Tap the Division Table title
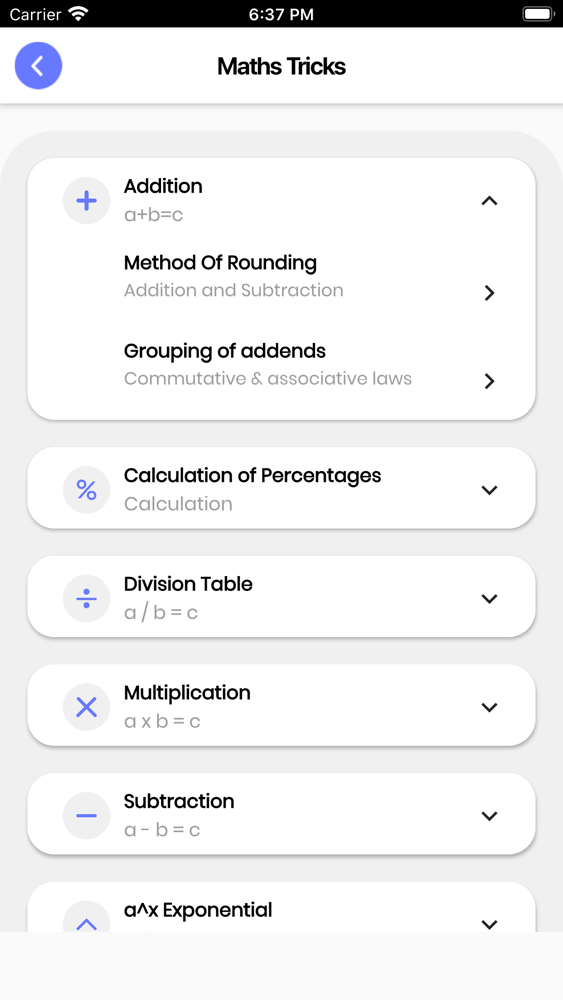The height and width of the screenshot is (1000, 563). point(188,584)
